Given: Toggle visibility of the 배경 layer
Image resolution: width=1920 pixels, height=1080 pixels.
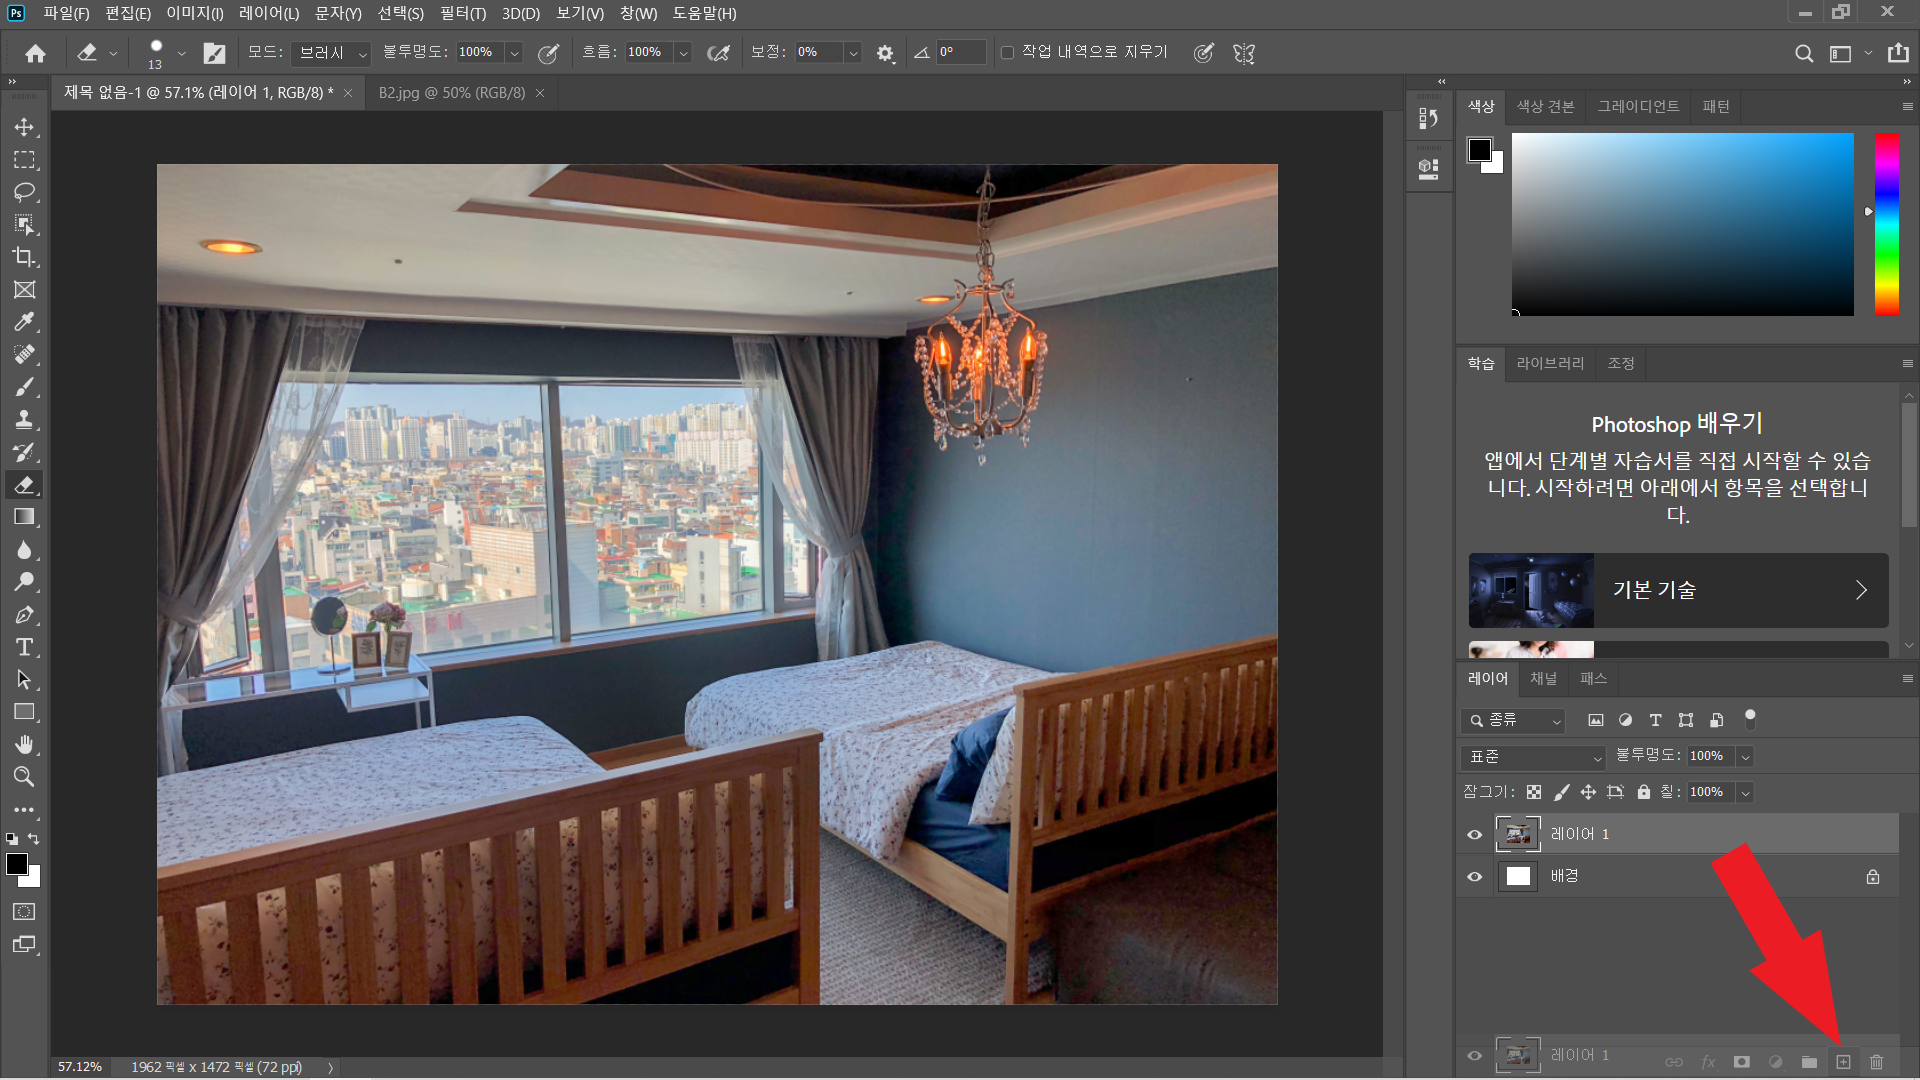Looking at the screenshot, I should click(1474, 877).
